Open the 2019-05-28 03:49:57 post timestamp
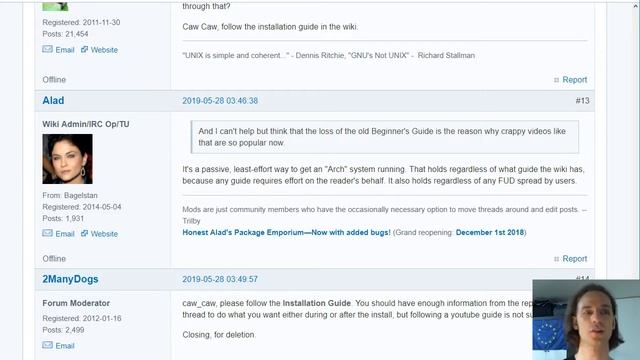Image resolution: width=640 pixels, height=360 pixels. click(x=220, y=279)
